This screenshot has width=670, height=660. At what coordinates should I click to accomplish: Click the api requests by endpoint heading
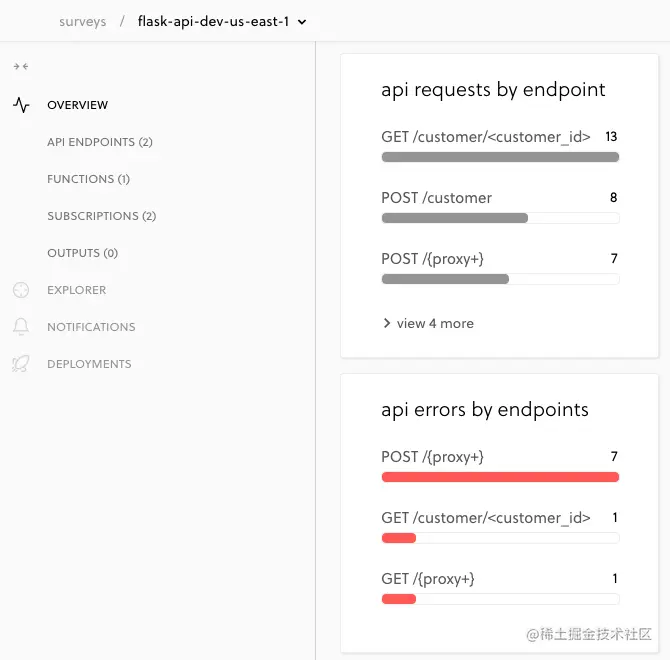[493, 90]
